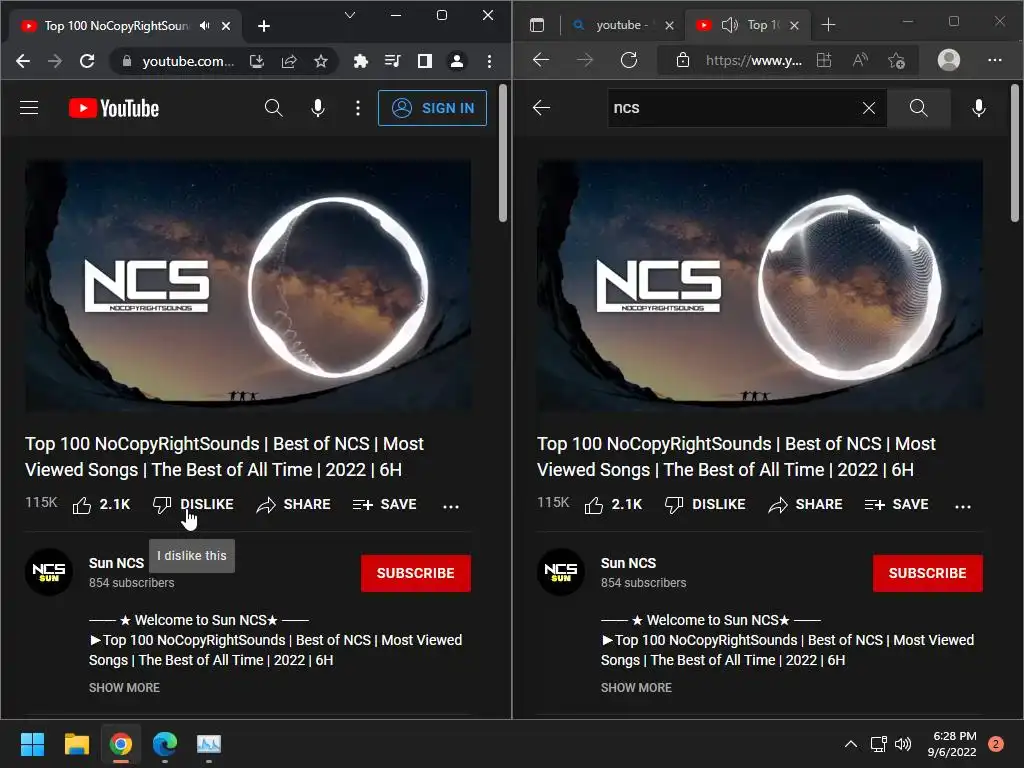The height and width of the screenshot is (768, 1024).
Task: Open YouTube guide menu in Chrome window
Action: point(29,108)
